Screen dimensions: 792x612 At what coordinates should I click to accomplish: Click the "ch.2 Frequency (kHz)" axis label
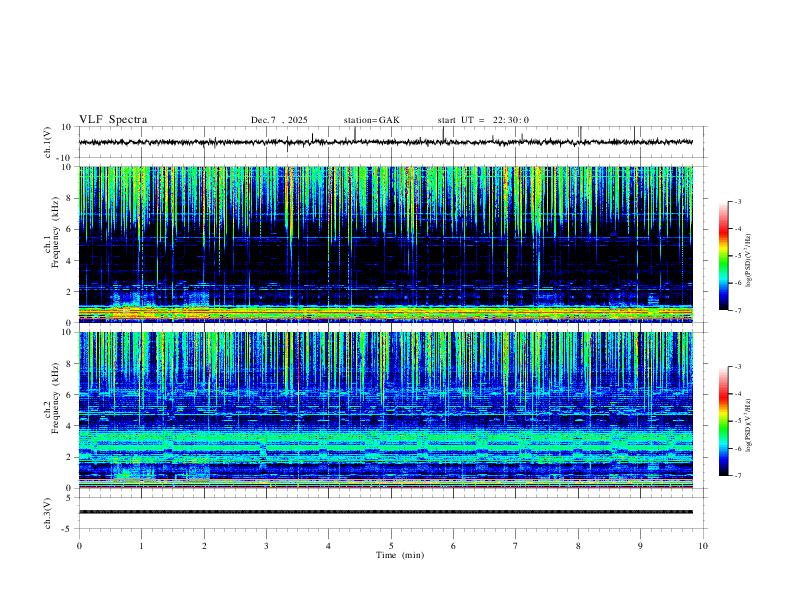(x=51, y=398)
